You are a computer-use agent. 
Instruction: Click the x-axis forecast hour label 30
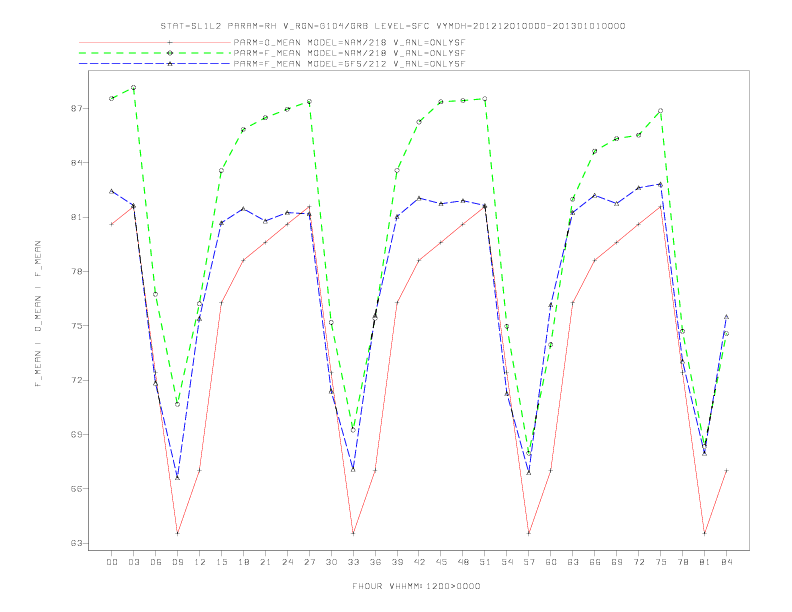click(331, 562)
